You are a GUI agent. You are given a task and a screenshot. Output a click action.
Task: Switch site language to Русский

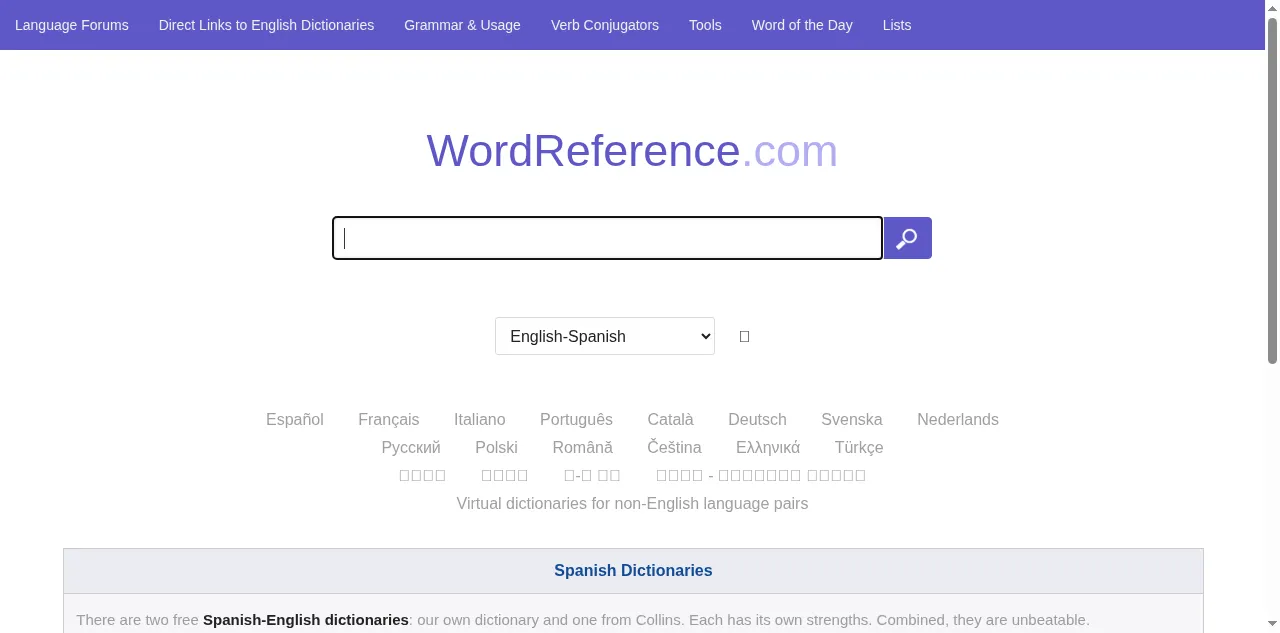click(411, 447)
